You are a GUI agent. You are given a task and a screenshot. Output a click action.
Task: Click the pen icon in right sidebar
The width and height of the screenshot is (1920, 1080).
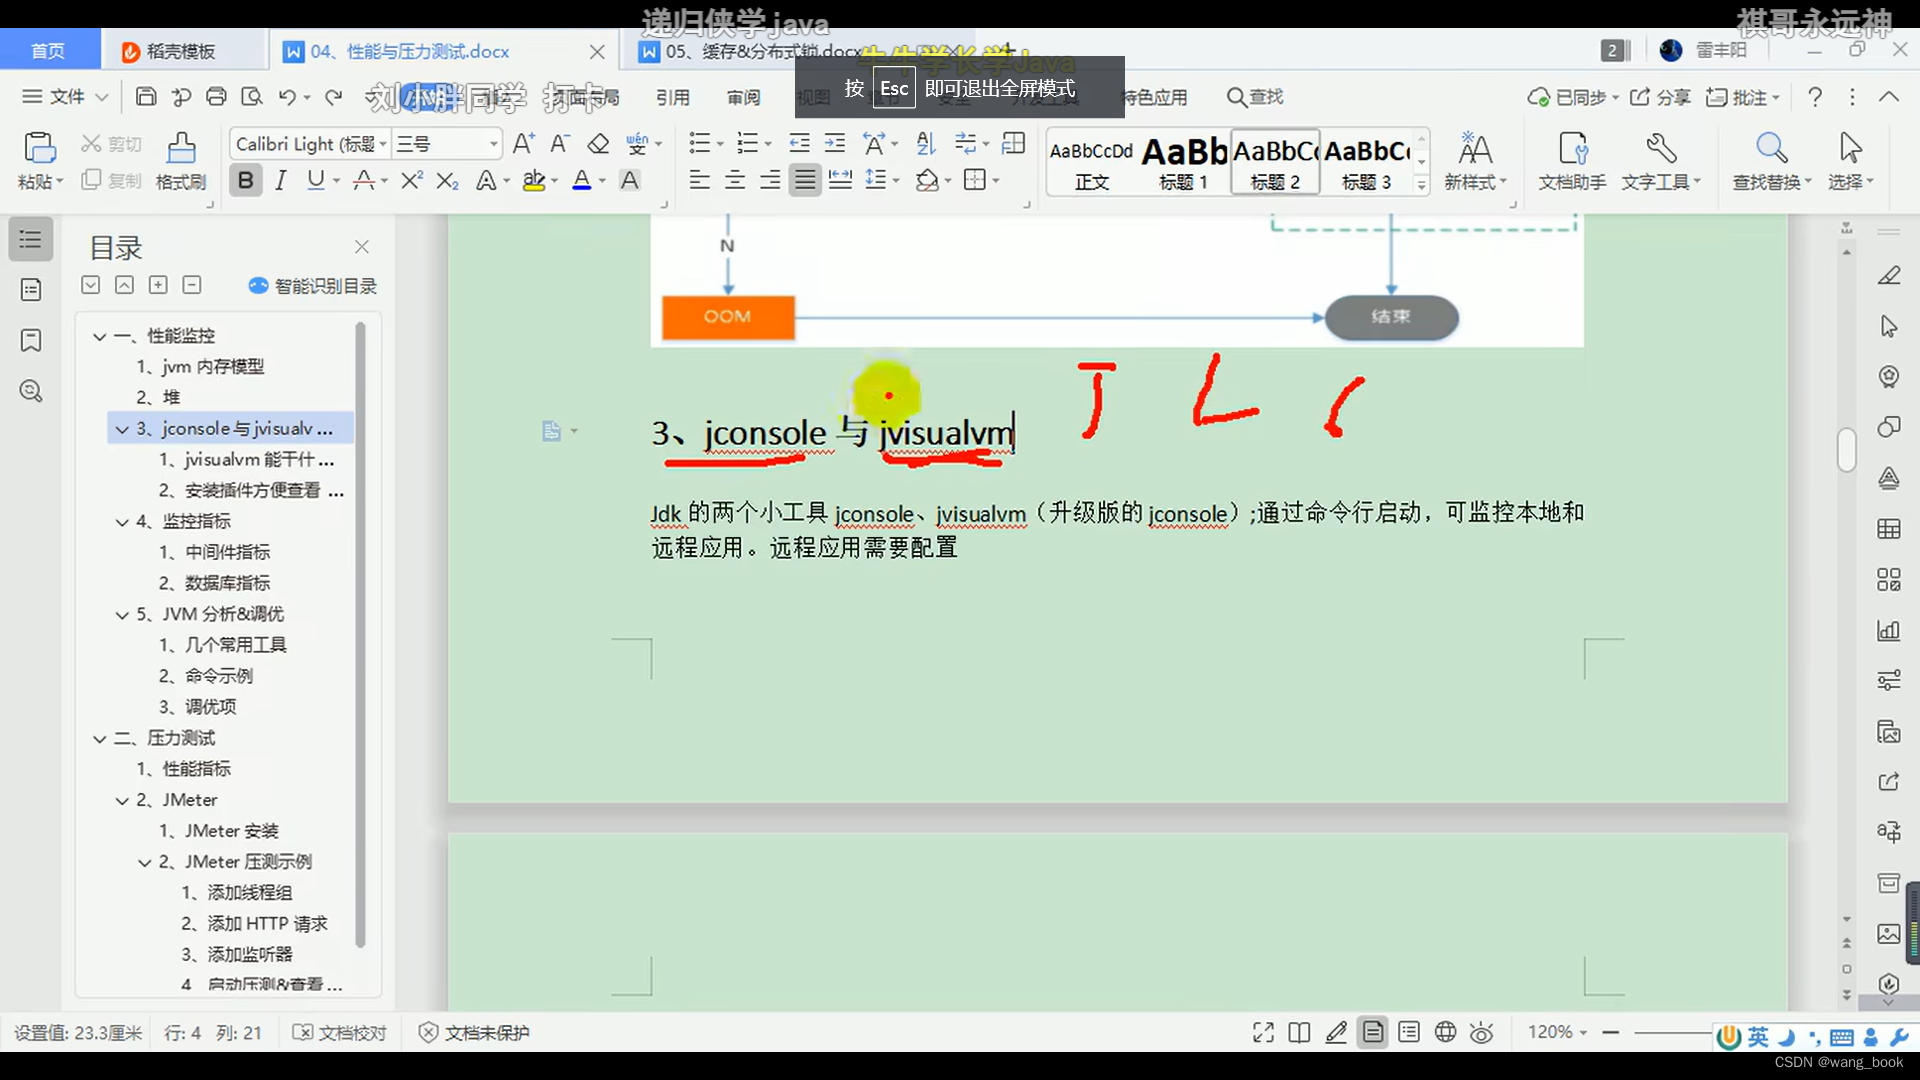coord(1889,275)
